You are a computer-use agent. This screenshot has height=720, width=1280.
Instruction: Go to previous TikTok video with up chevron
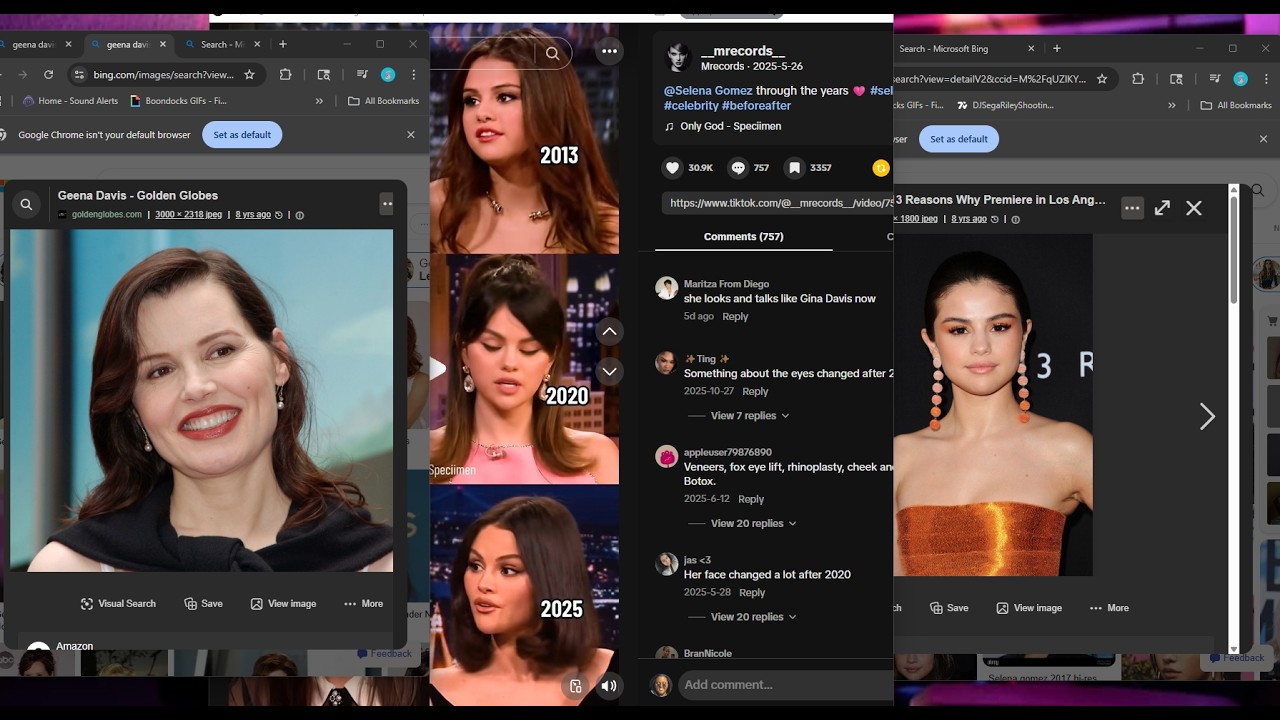point(609,331)
